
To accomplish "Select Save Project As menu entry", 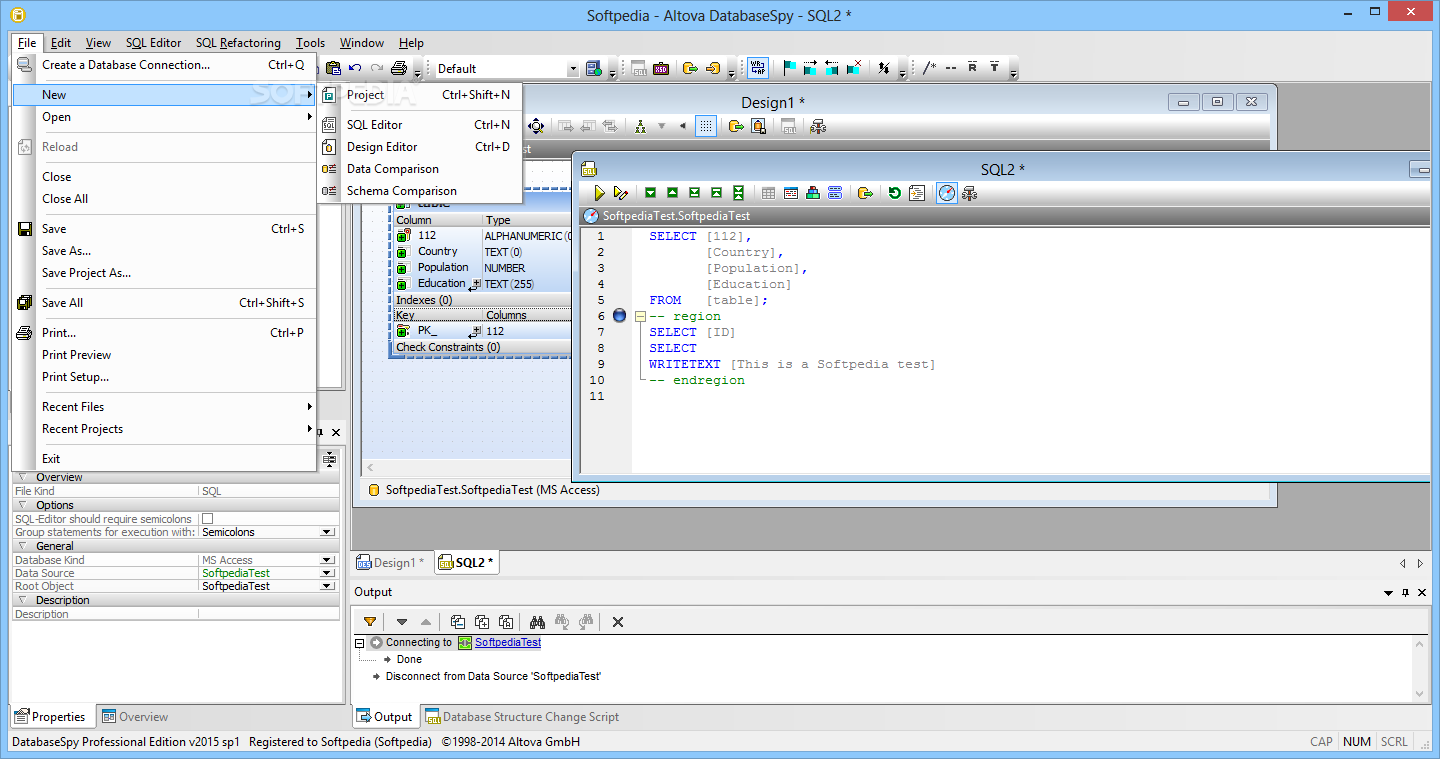I will (164, 273).
